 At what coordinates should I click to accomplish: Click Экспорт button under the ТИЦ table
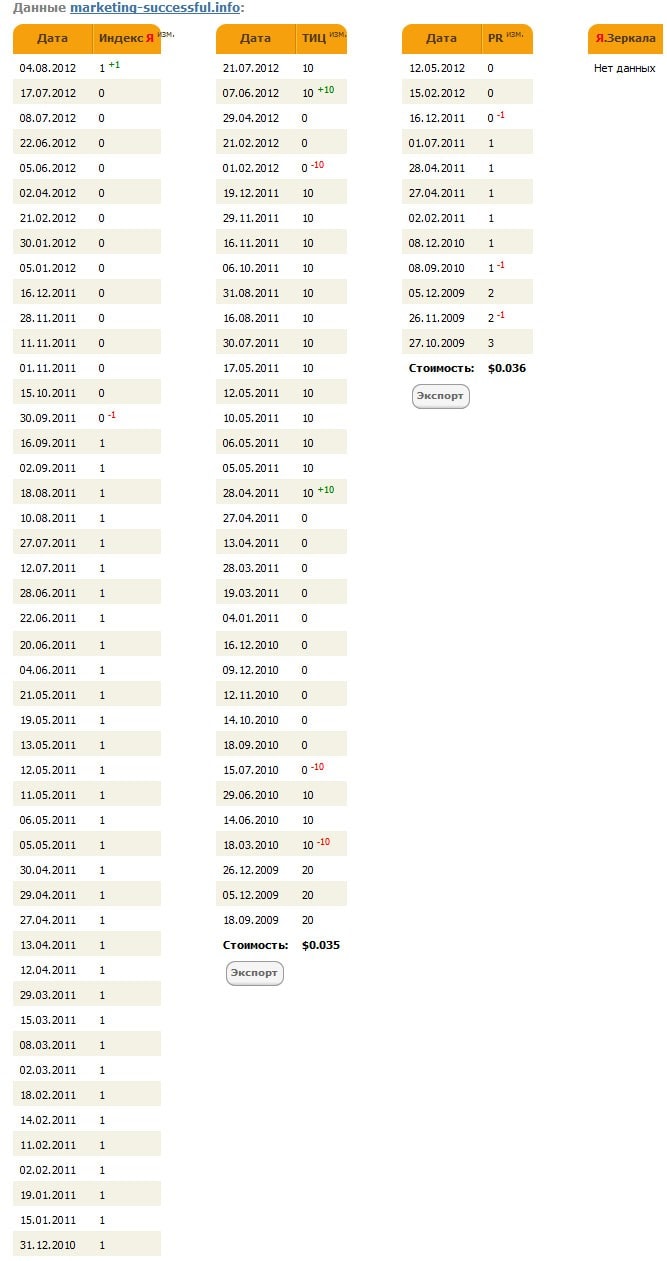pyautogui.click(x=255, y=973)
